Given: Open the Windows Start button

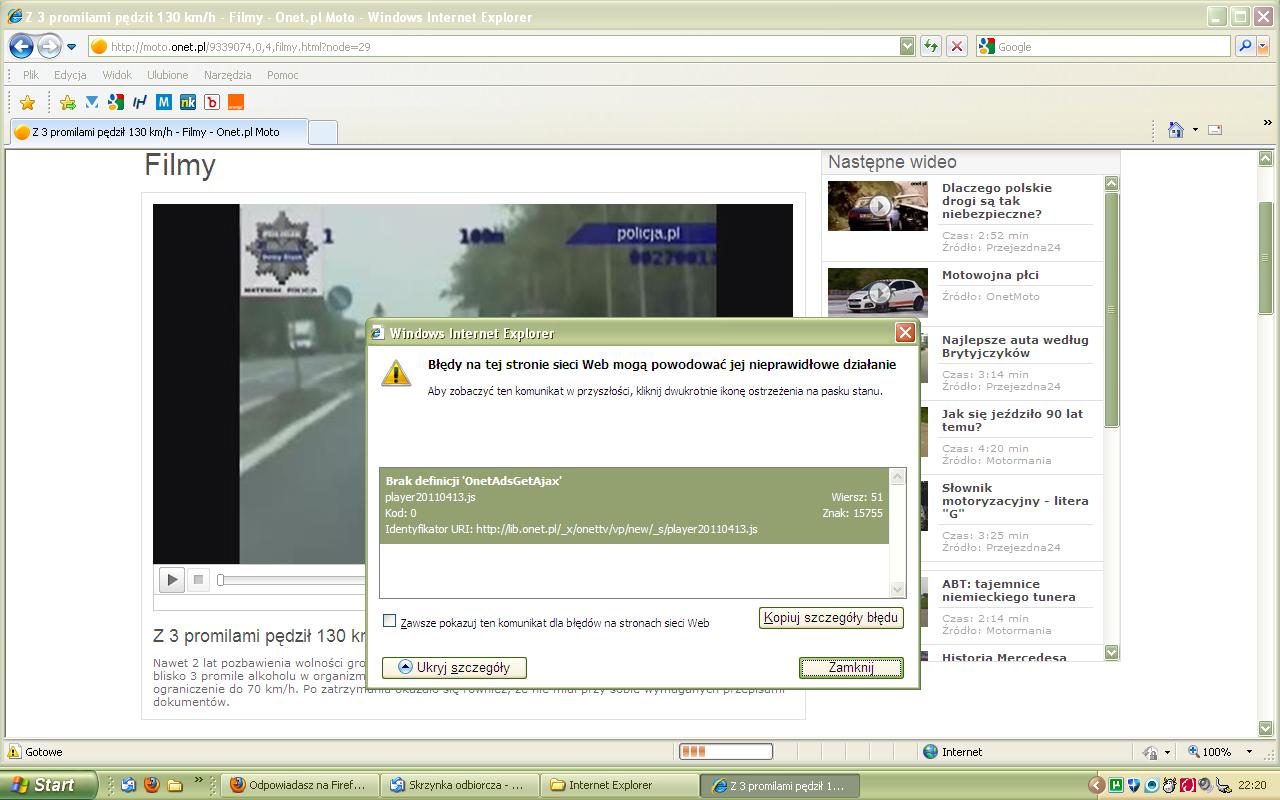Looking at the screenshot, I should pos(48,785).
